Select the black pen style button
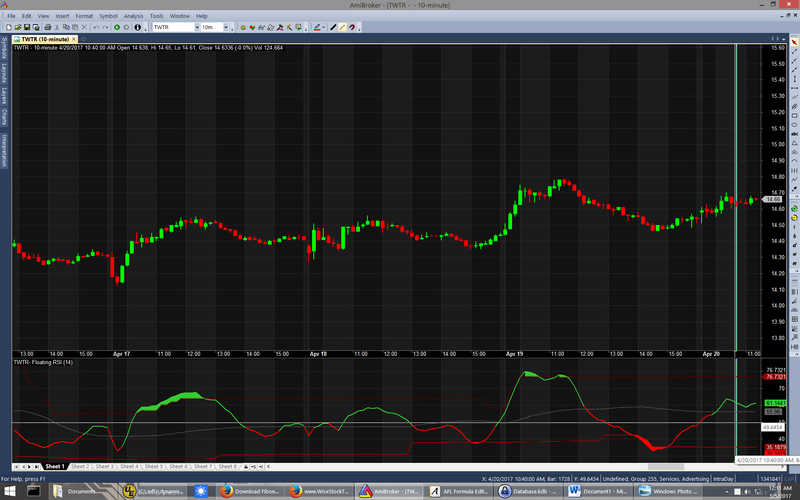 click(333, 27)
